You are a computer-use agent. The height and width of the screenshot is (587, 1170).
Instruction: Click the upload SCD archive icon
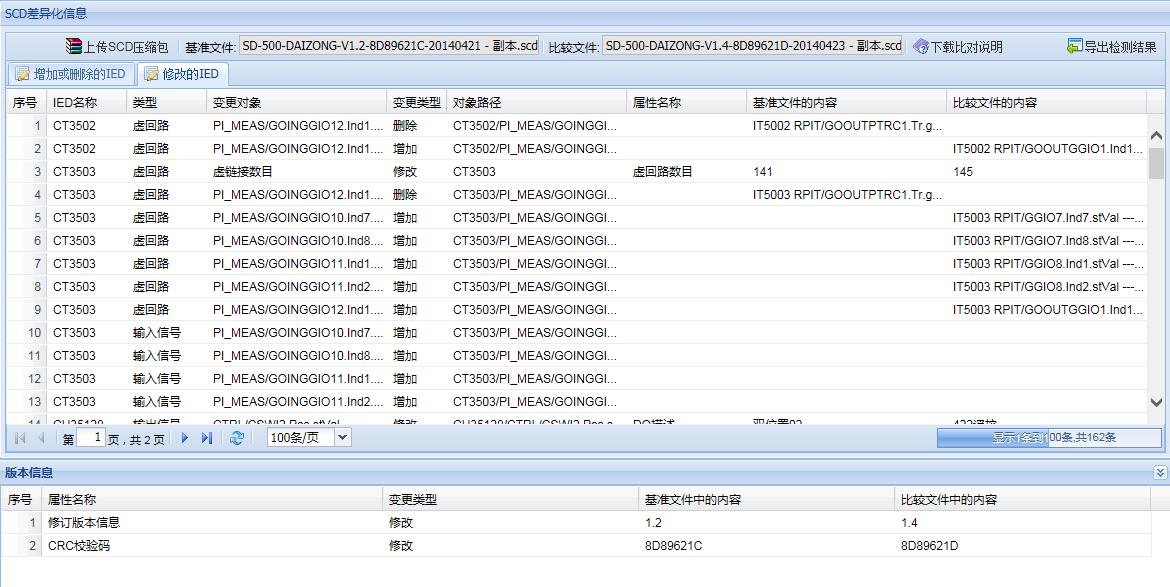point(73,47)
